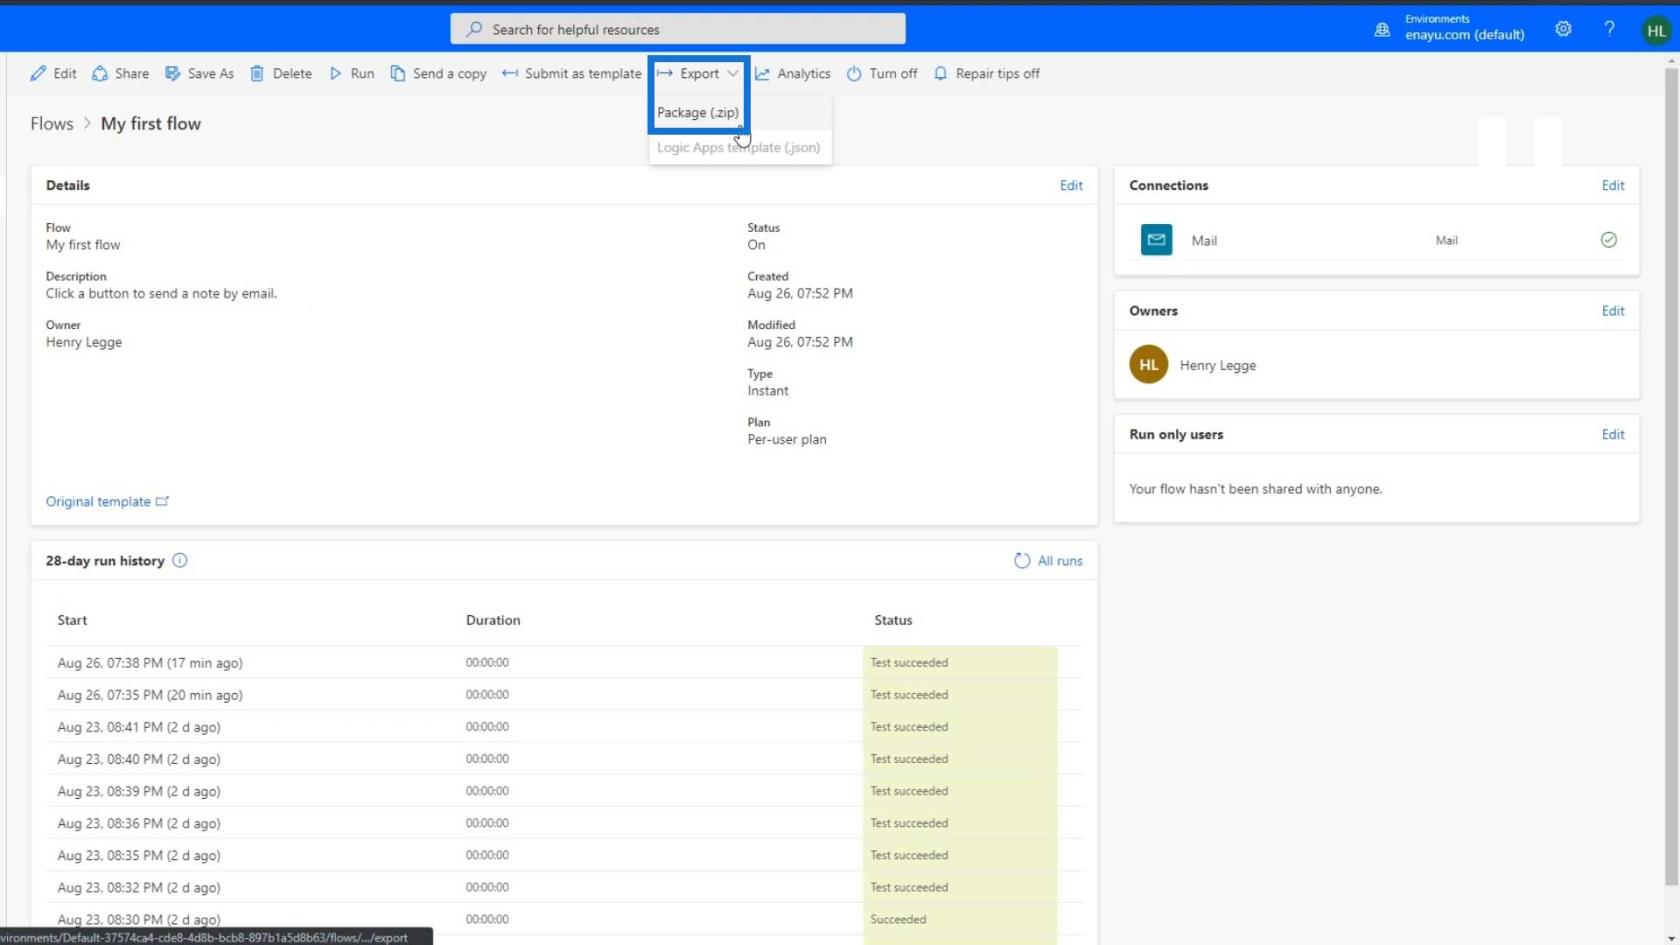Click the Environments globe icon
The image size is (1680, 945).
click(1382, 30)
